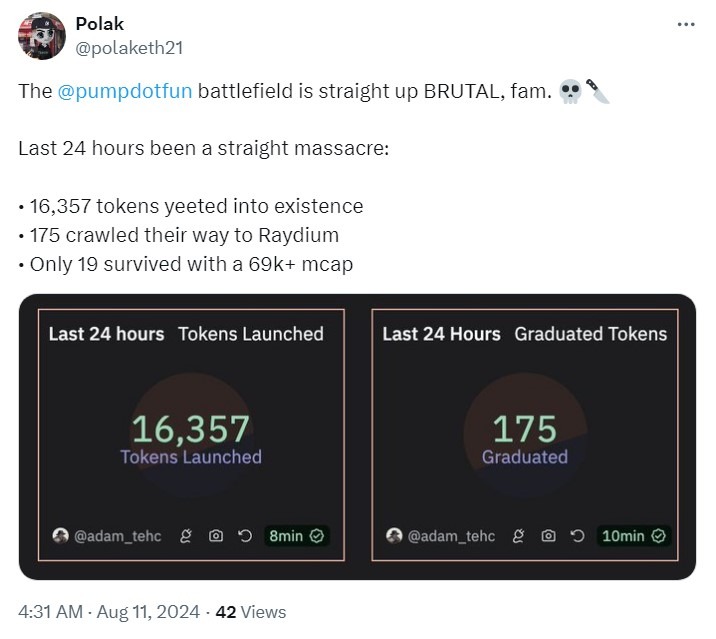Click the 42 Views count
Image resolution: width=716 pixels, height=639 pixels.
tap(250, 612)
